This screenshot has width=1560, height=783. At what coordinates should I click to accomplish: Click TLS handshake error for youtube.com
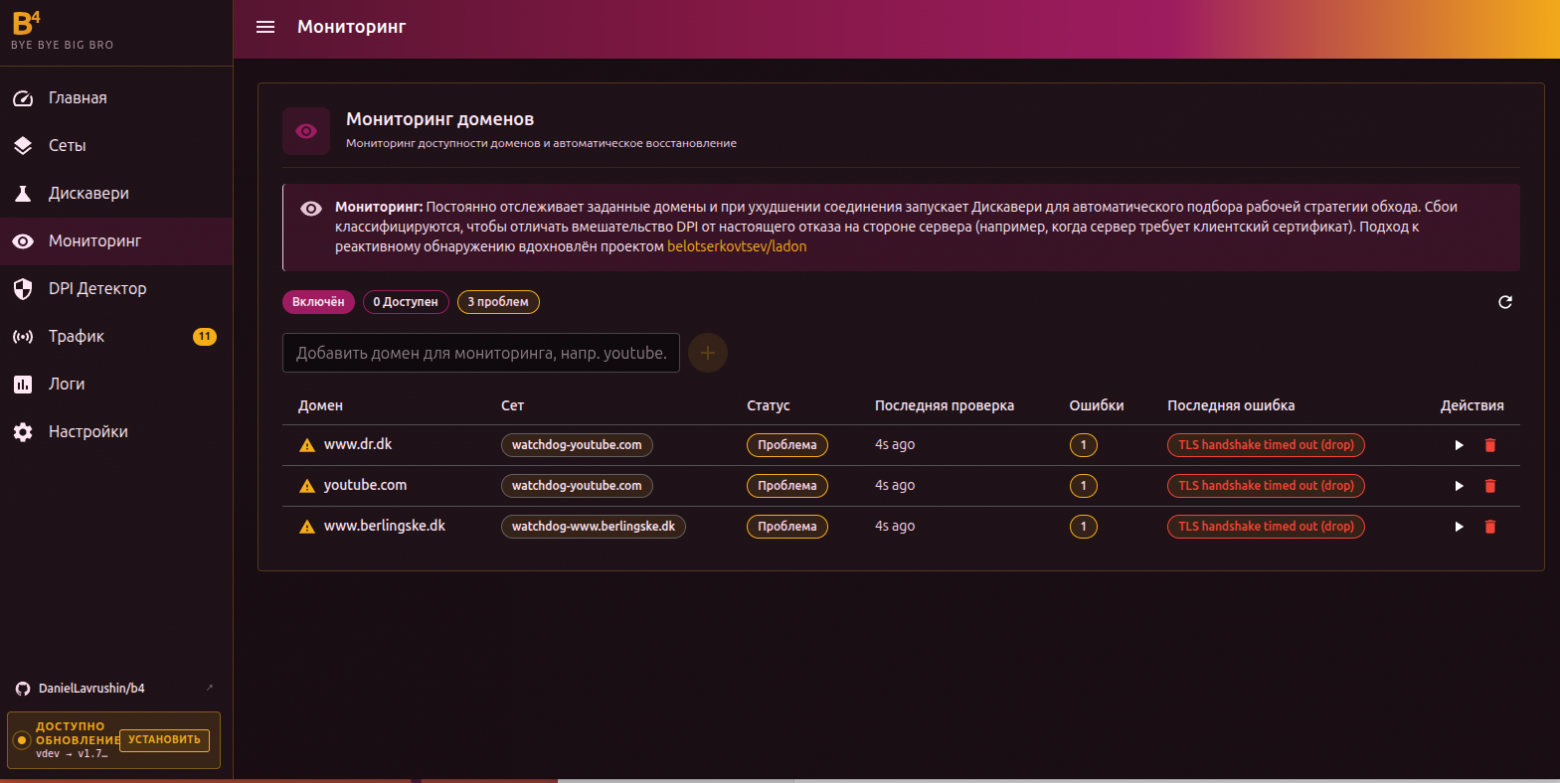point(1266,486)
